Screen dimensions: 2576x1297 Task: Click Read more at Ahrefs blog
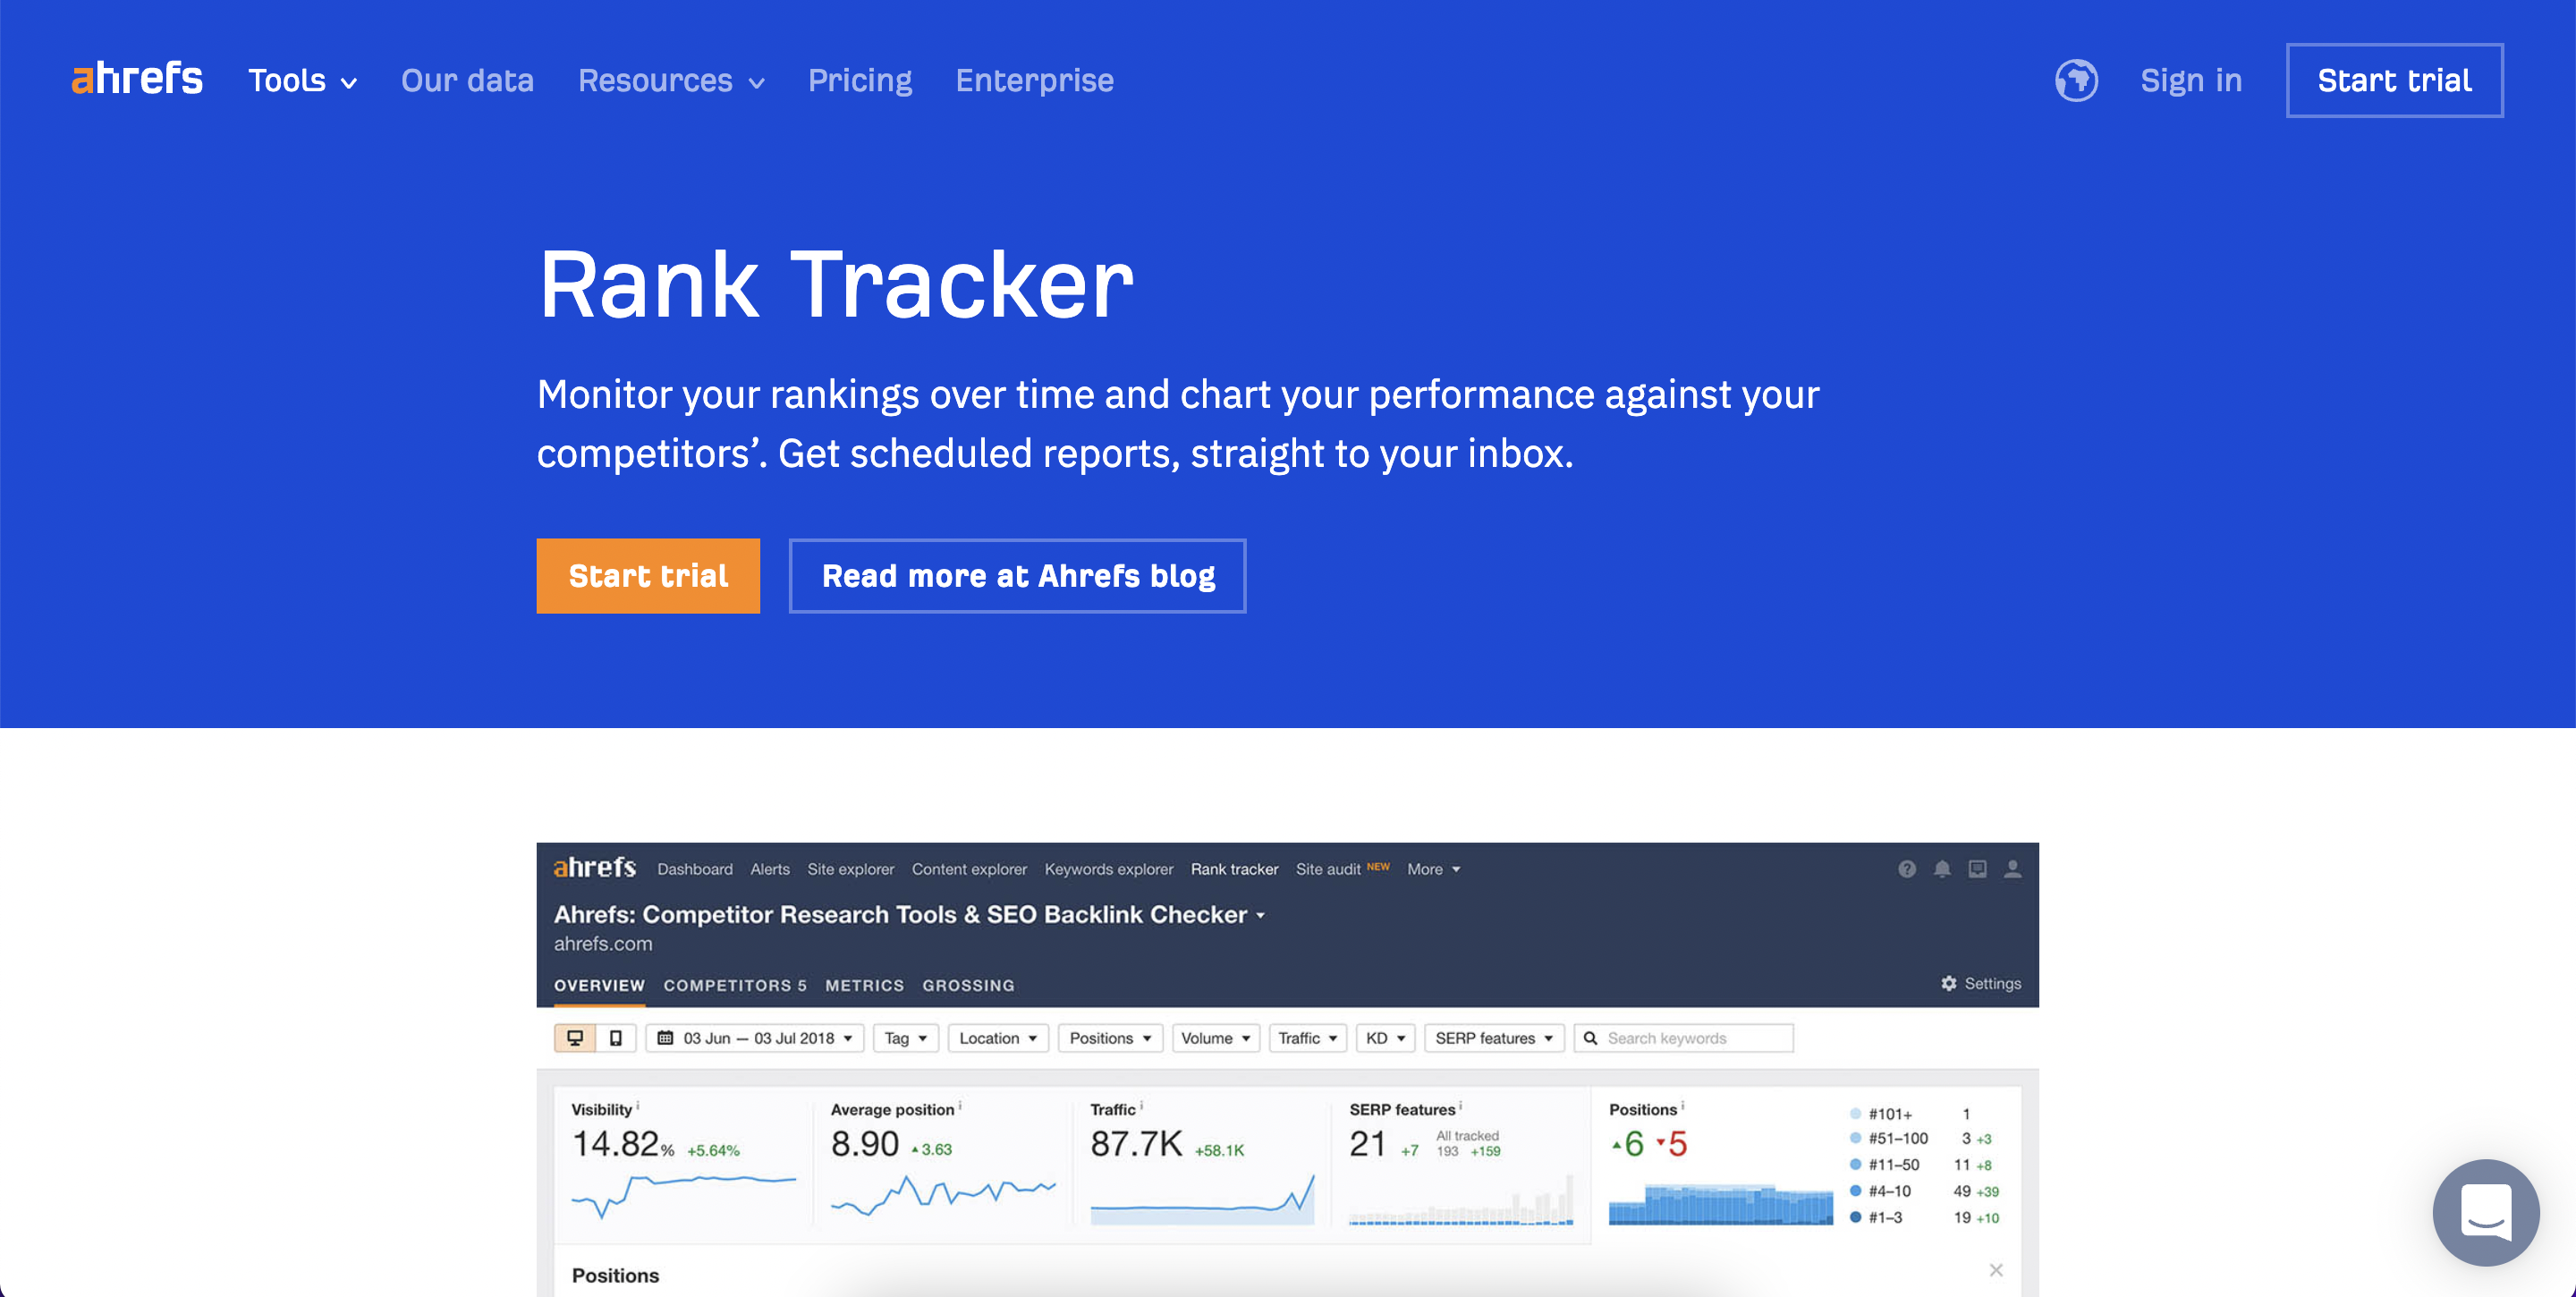1017,575
